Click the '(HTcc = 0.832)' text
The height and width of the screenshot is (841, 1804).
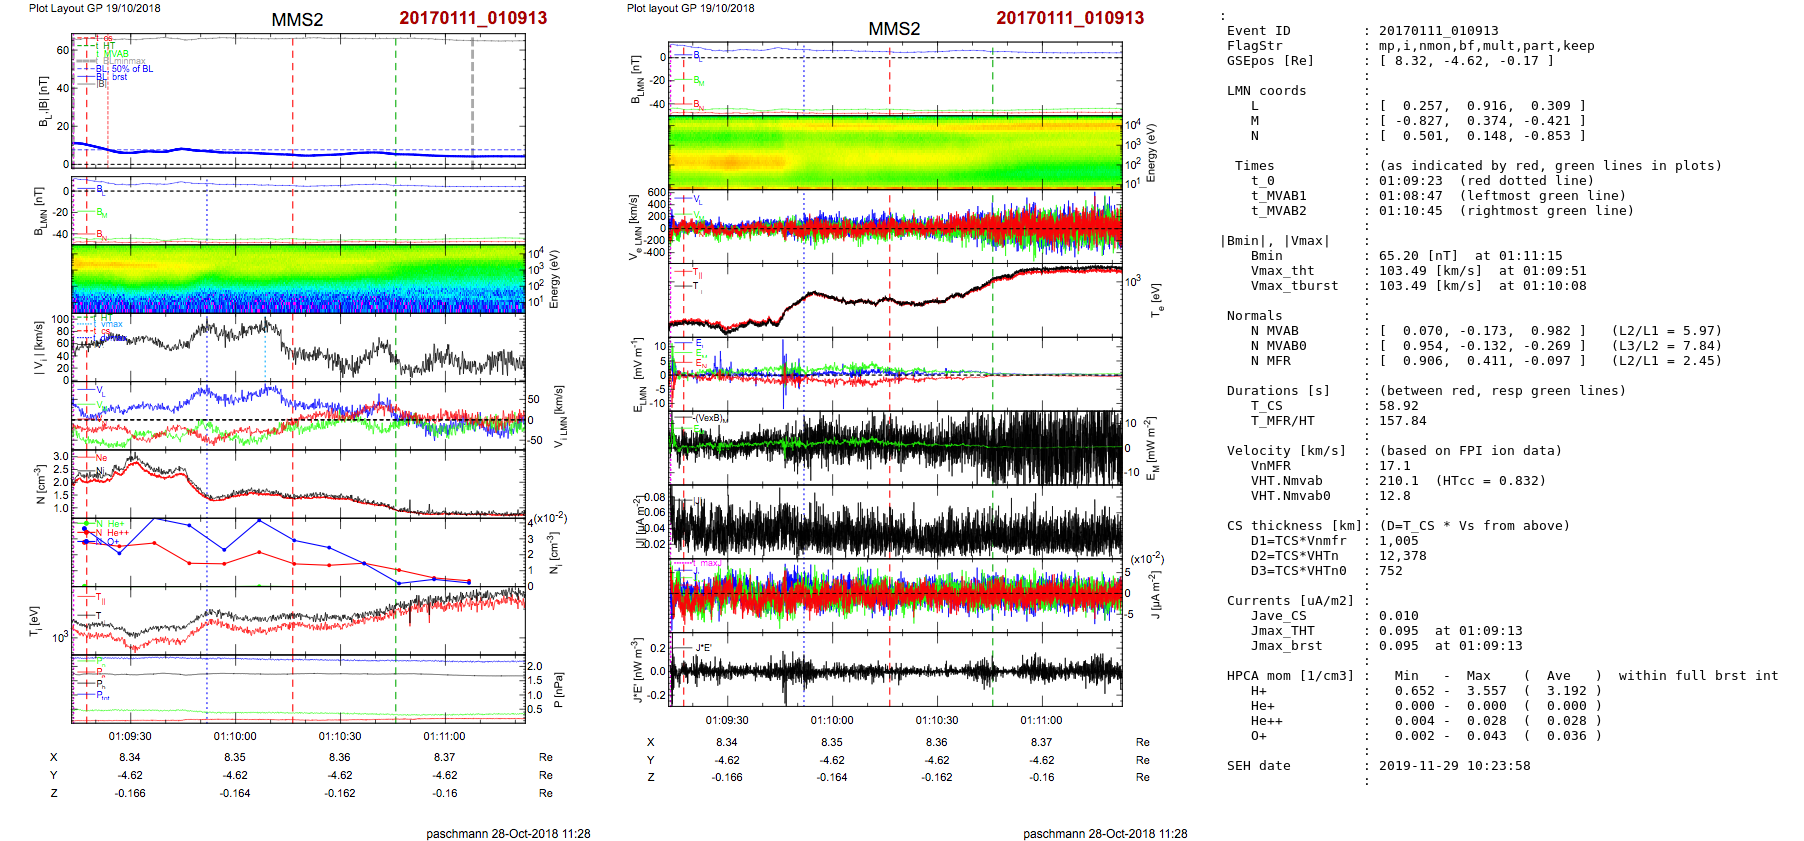[1491, 481]
